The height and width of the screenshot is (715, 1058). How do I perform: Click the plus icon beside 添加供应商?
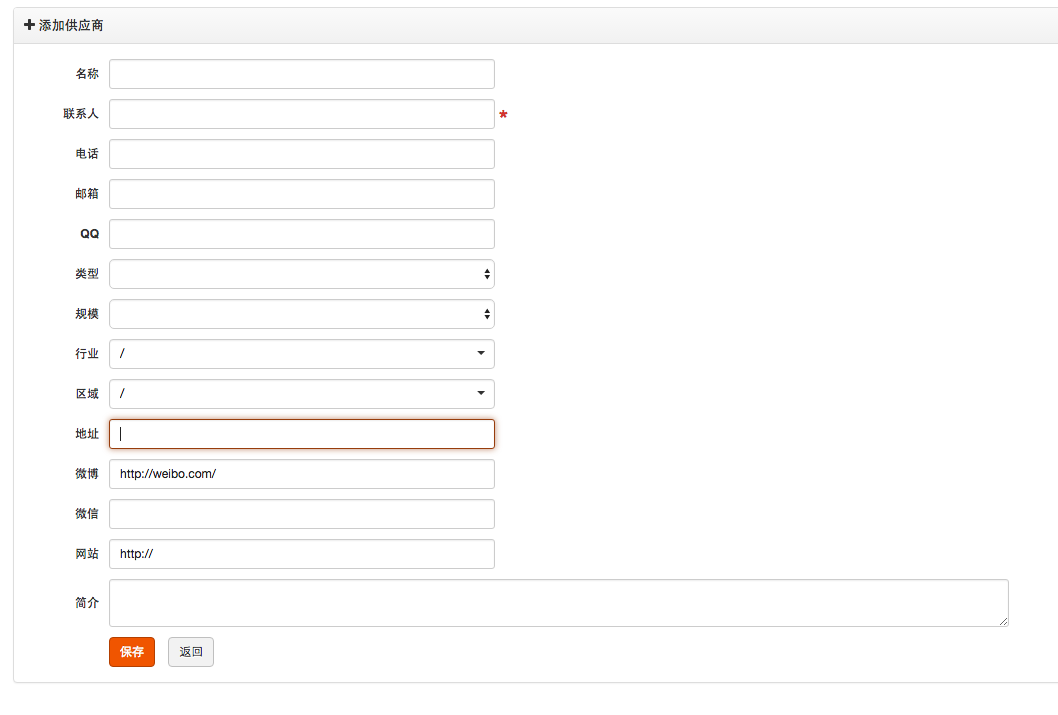click(29, 25)
